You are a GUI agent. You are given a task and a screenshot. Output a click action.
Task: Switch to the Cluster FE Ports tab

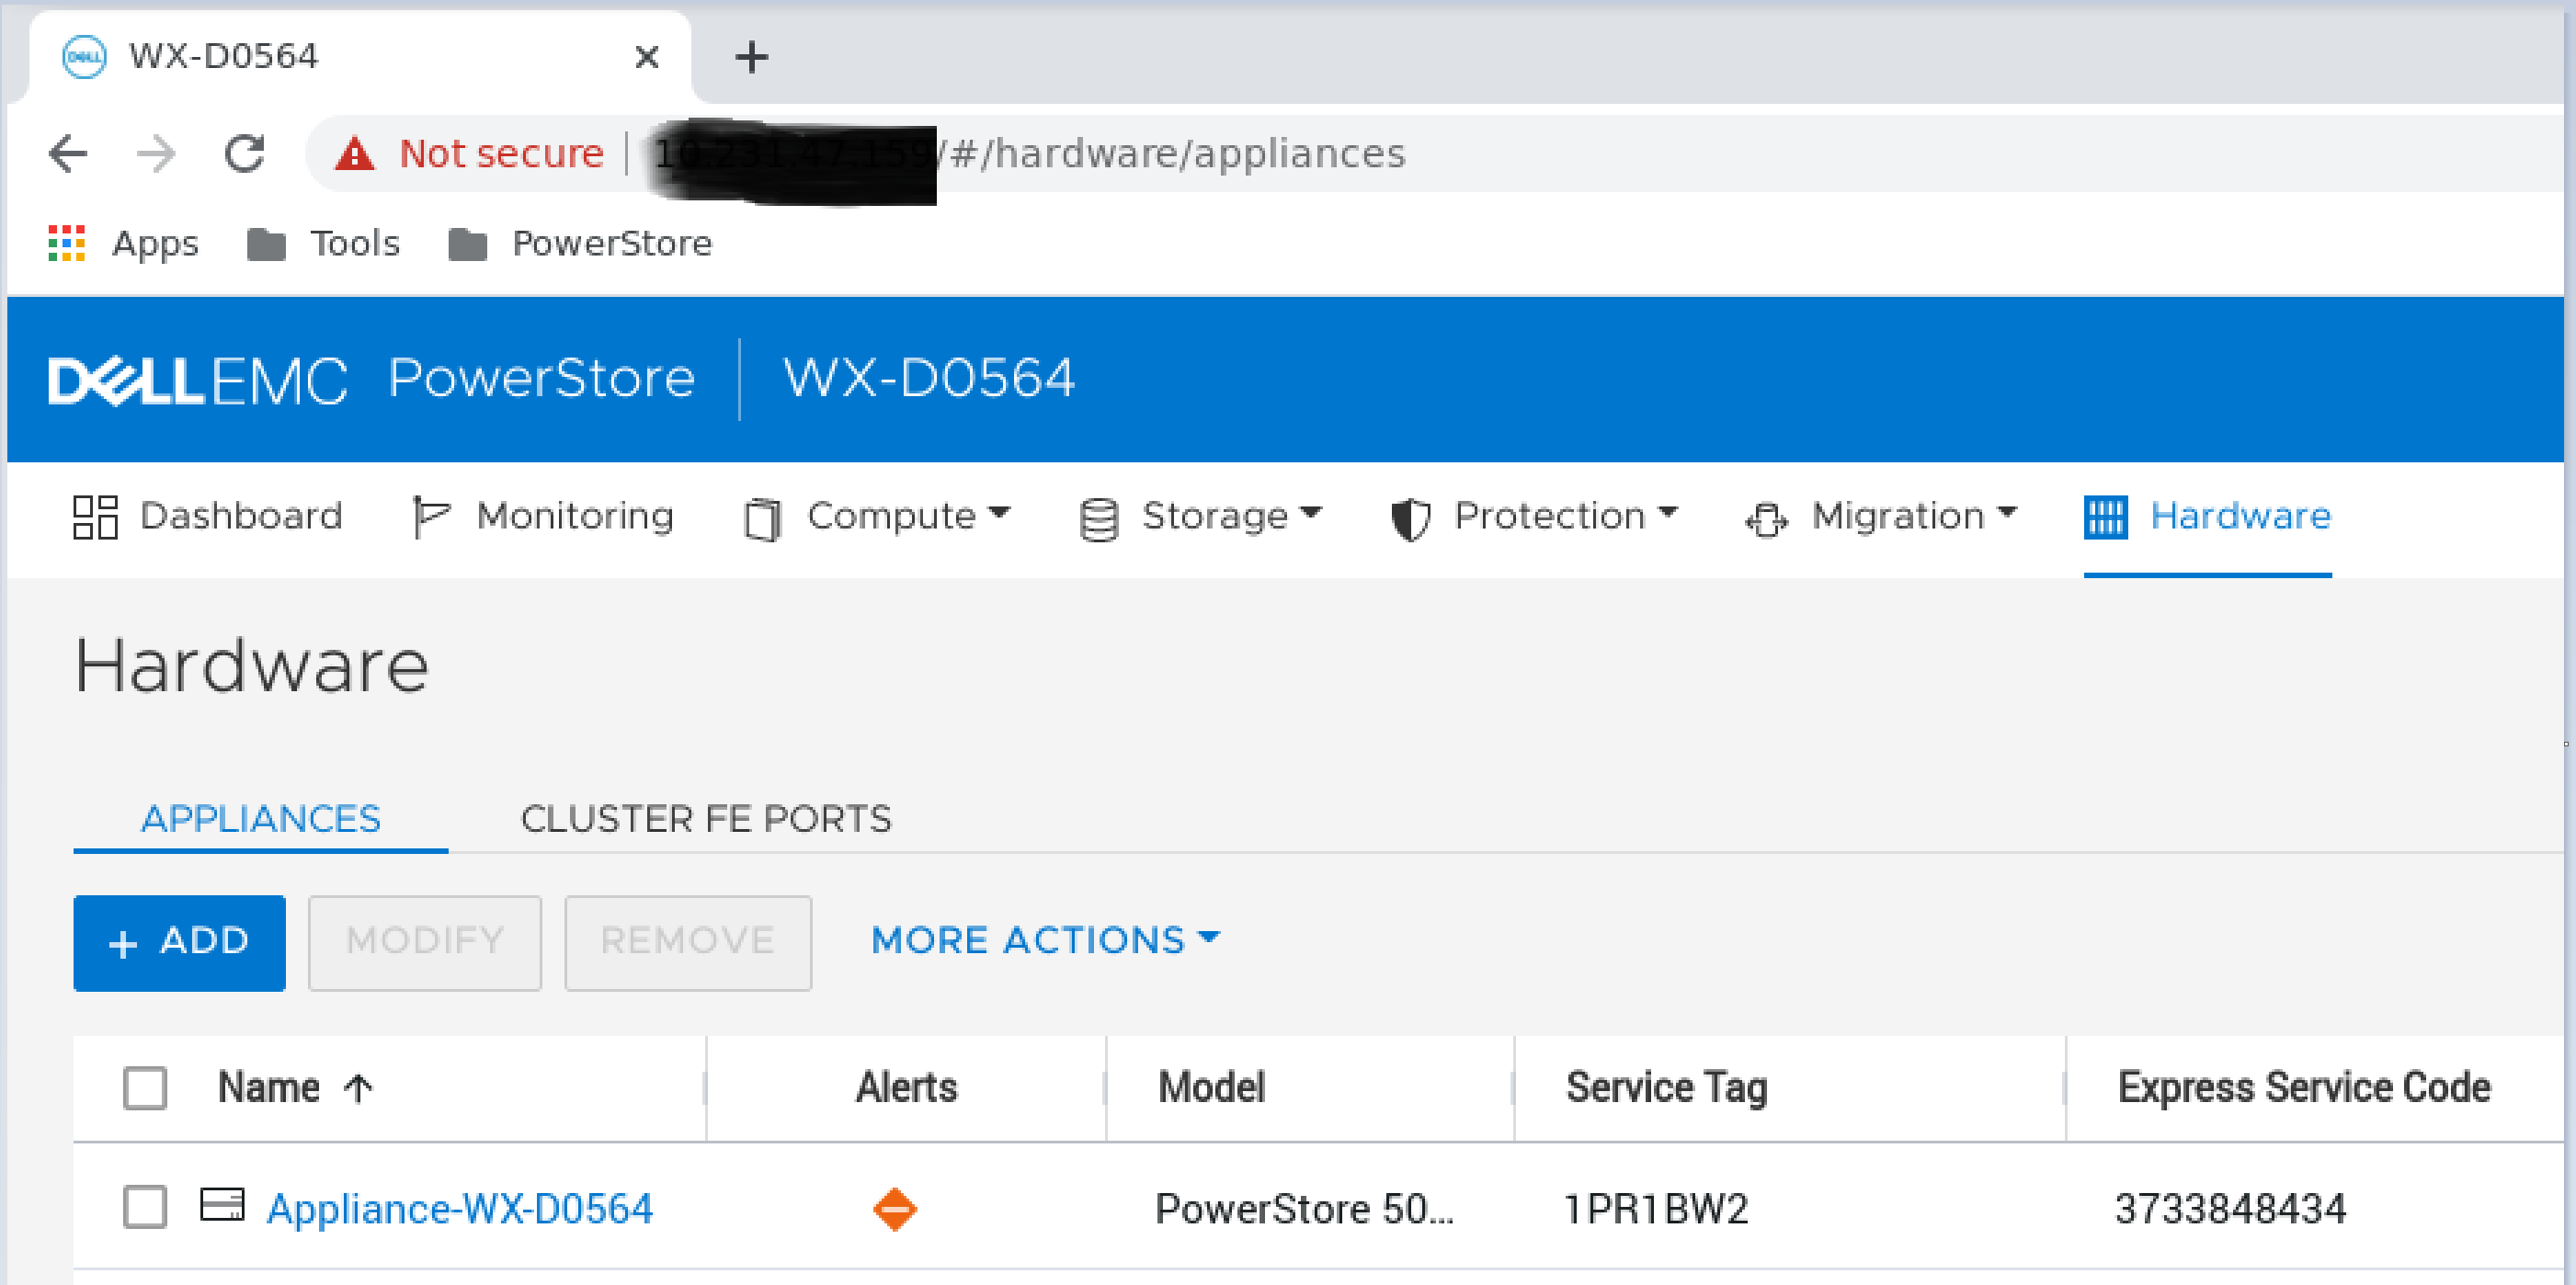click(x=706, y=818)
